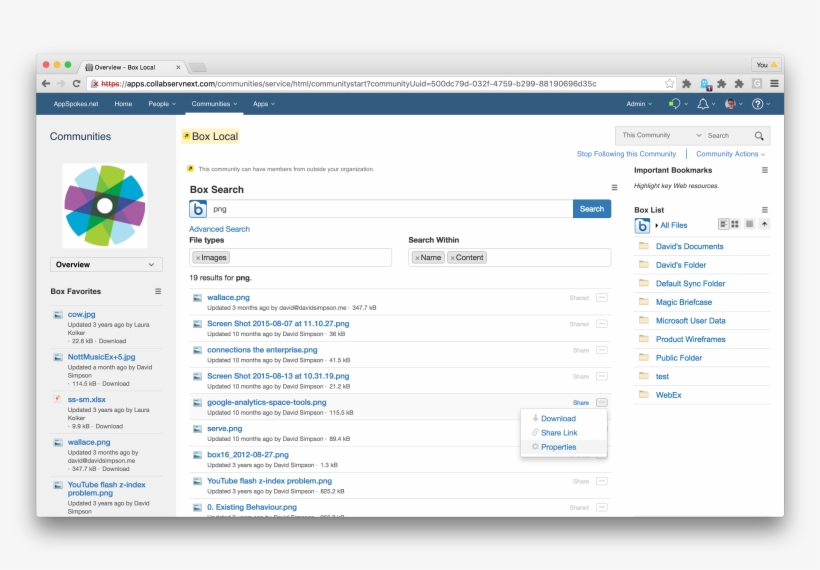Open more options for wallace.png result
The height and width of the screenshot is (570, 820).
coord(602,298)
